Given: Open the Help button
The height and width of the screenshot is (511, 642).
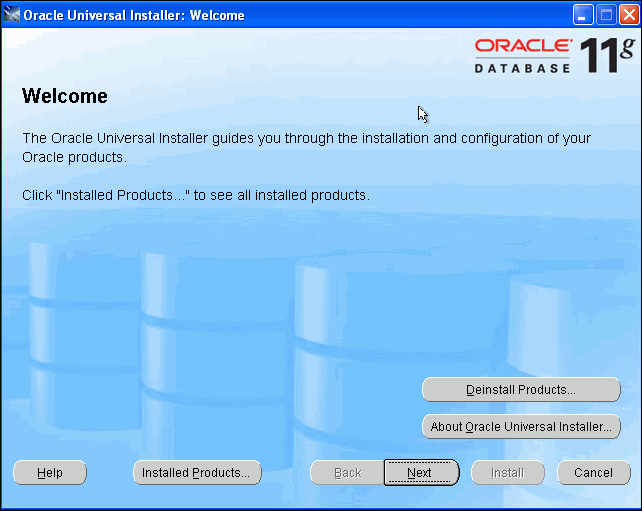Looking at the screenshot, I should 50,473.
